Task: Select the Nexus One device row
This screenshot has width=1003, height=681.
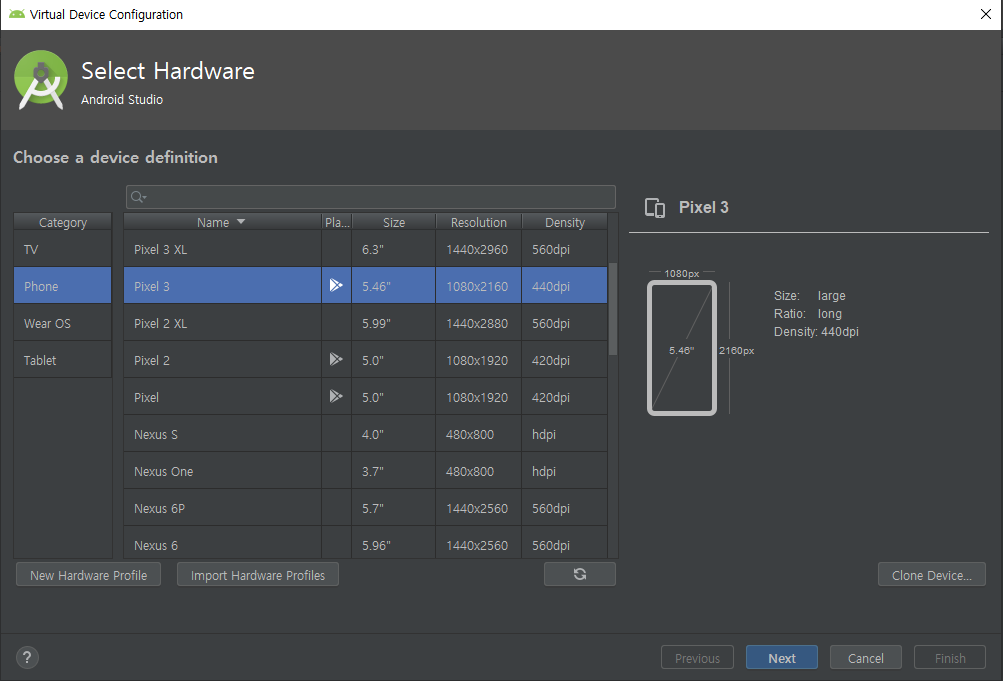Action: tap(365, 471)
